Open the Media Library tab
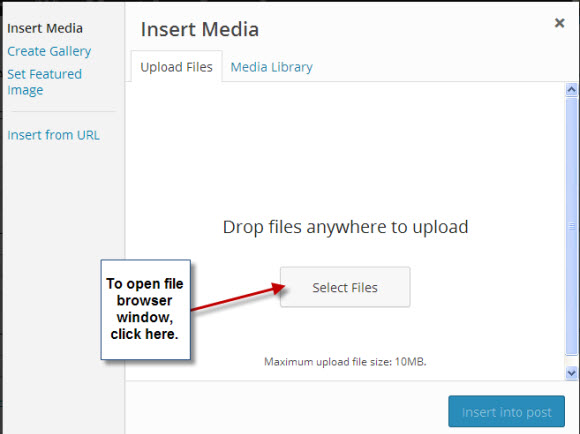This screenshot has height=434, width=580. [x=272, y=67]
